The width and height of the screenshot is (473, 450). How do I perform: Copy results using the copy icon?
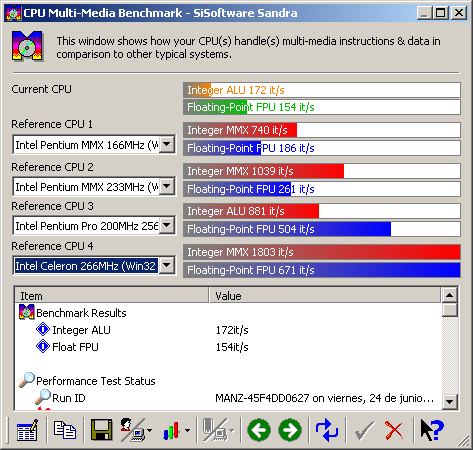click(x=65, y=430)
